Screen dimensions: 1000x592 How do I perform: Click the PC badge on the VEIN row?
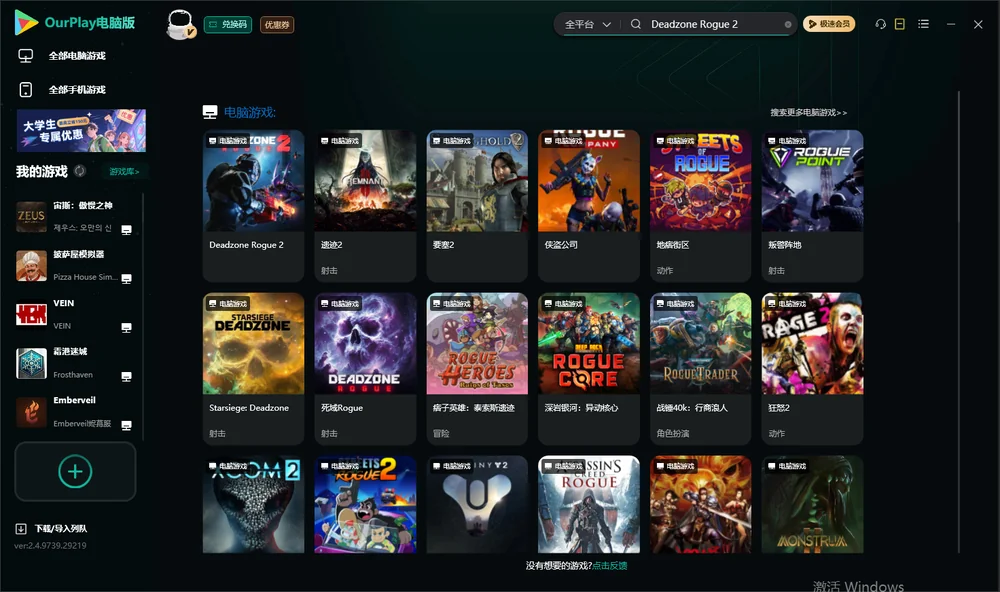[x=126, y=327]
